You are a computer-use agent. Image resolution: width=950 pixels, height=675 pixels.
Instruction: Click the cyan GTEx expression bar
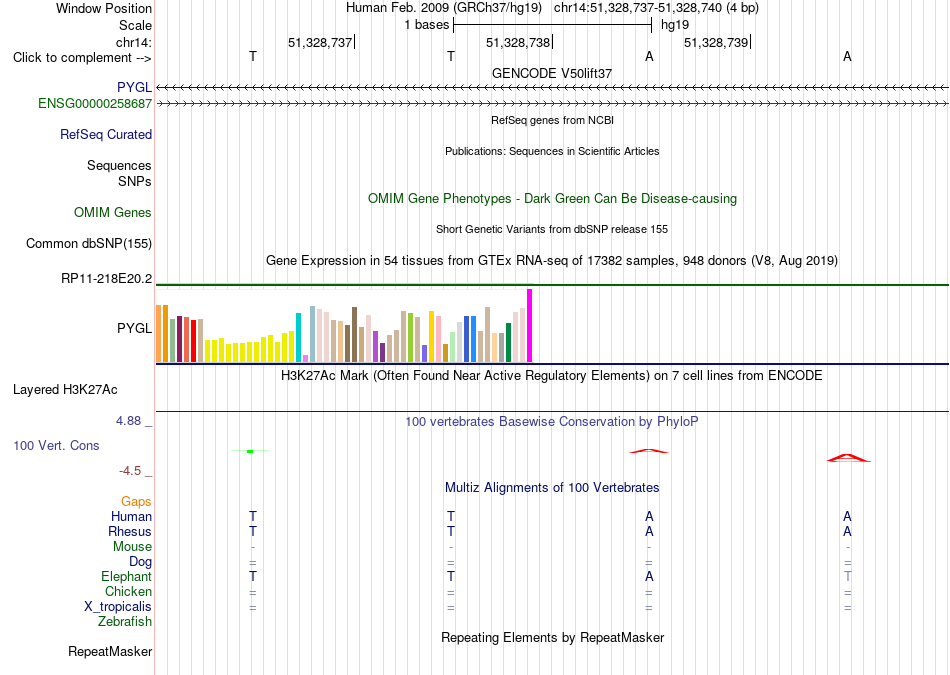[x=298, y=338]
